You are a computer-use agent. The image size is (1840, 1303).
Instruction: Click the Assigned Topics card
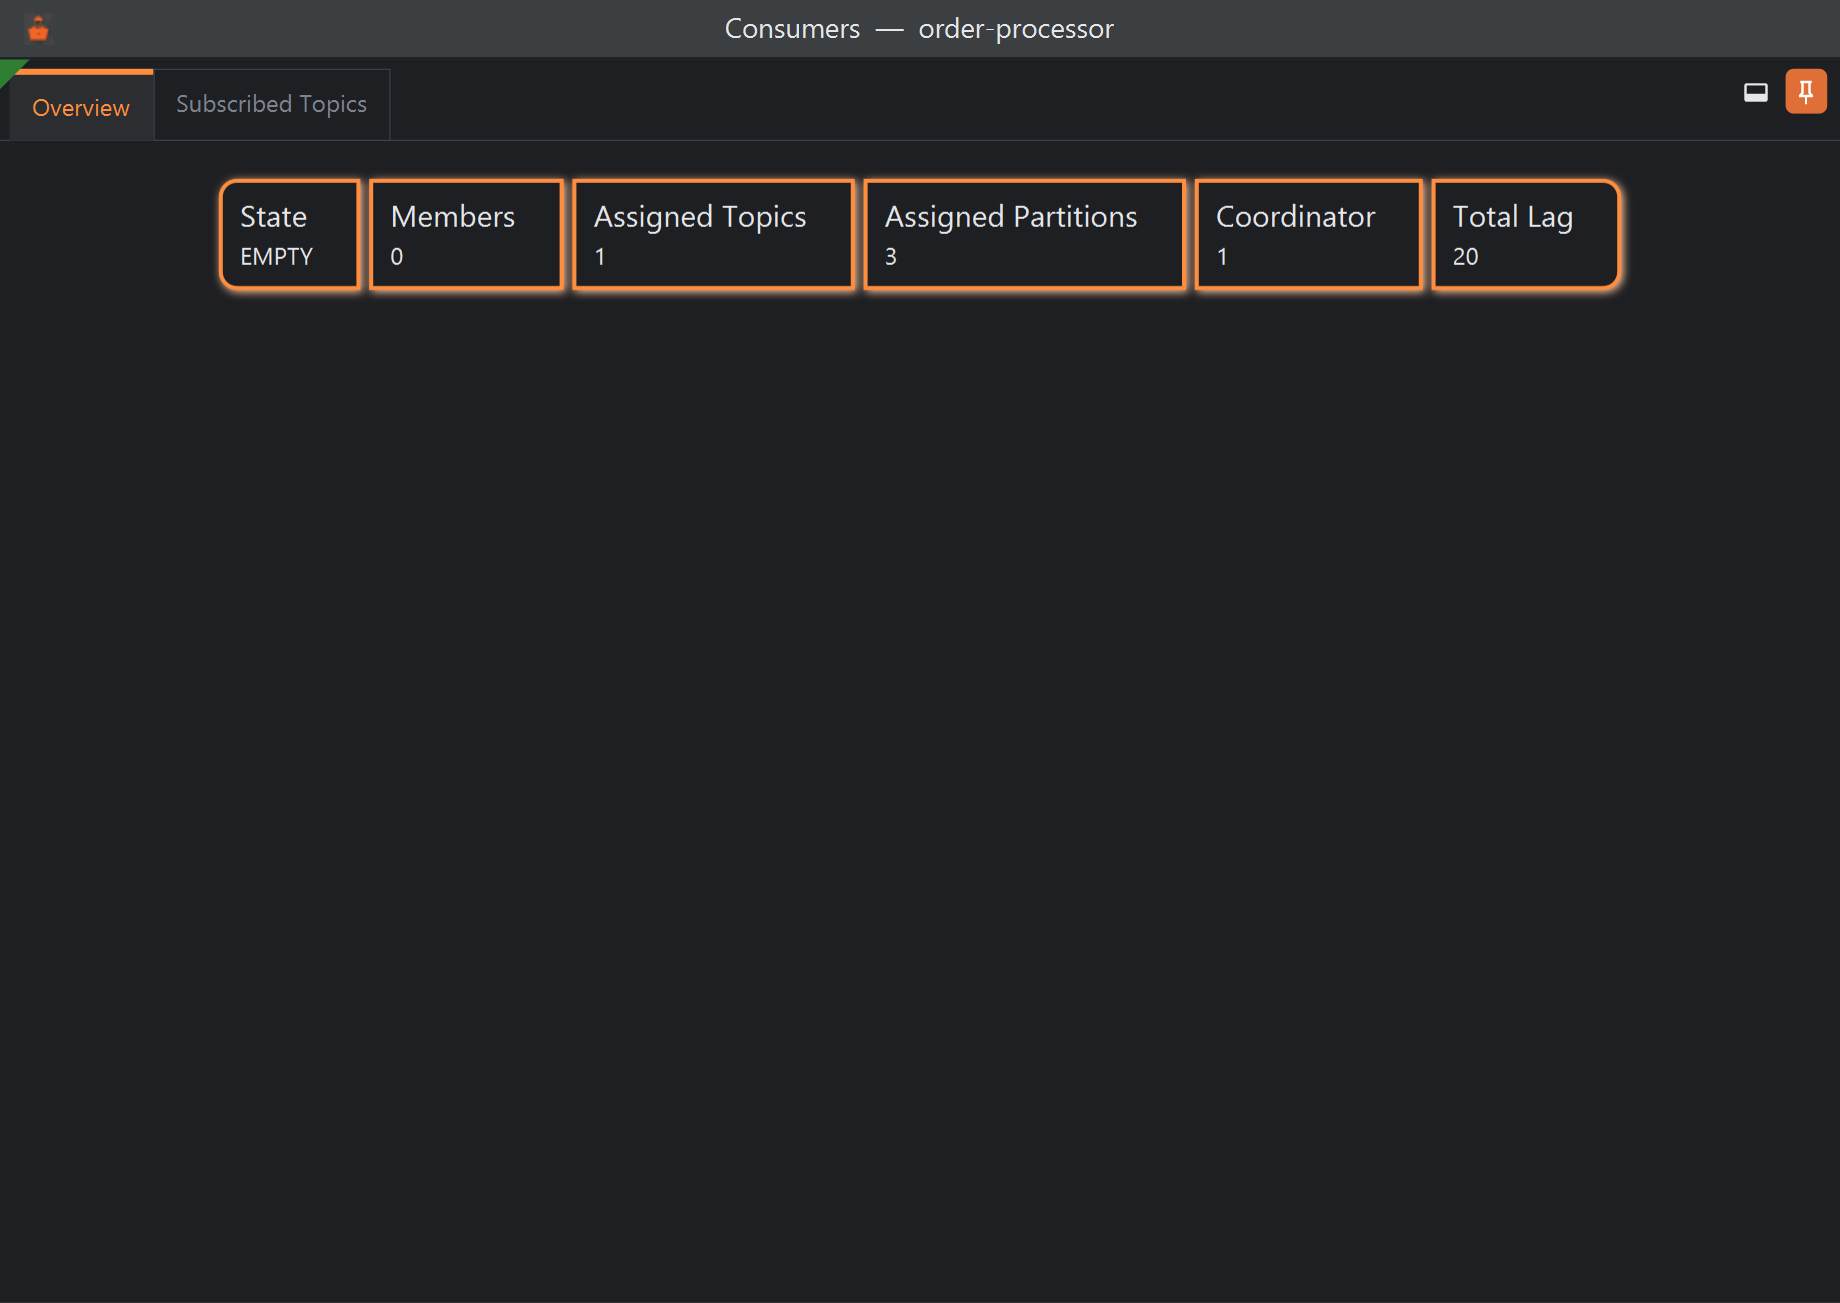714,235
